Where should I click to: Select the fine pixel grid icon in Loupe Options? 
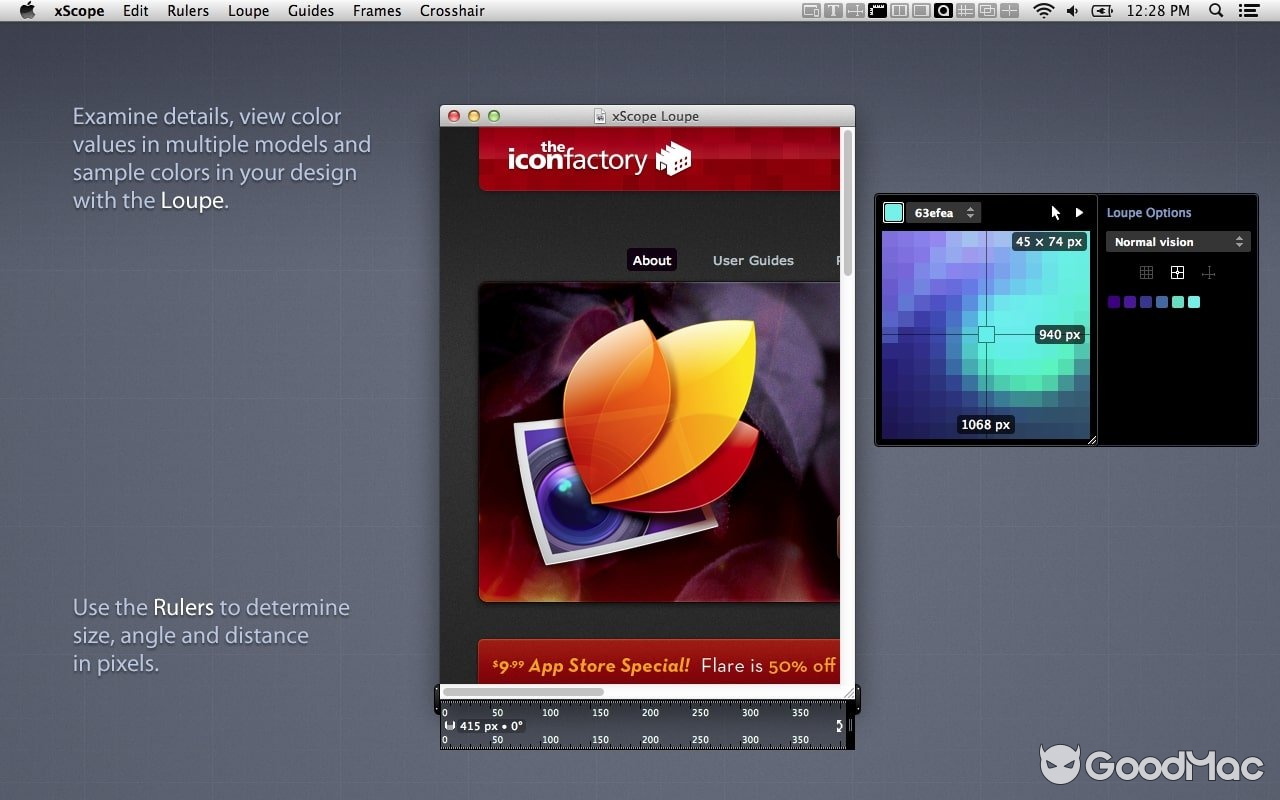(1145, 272)
